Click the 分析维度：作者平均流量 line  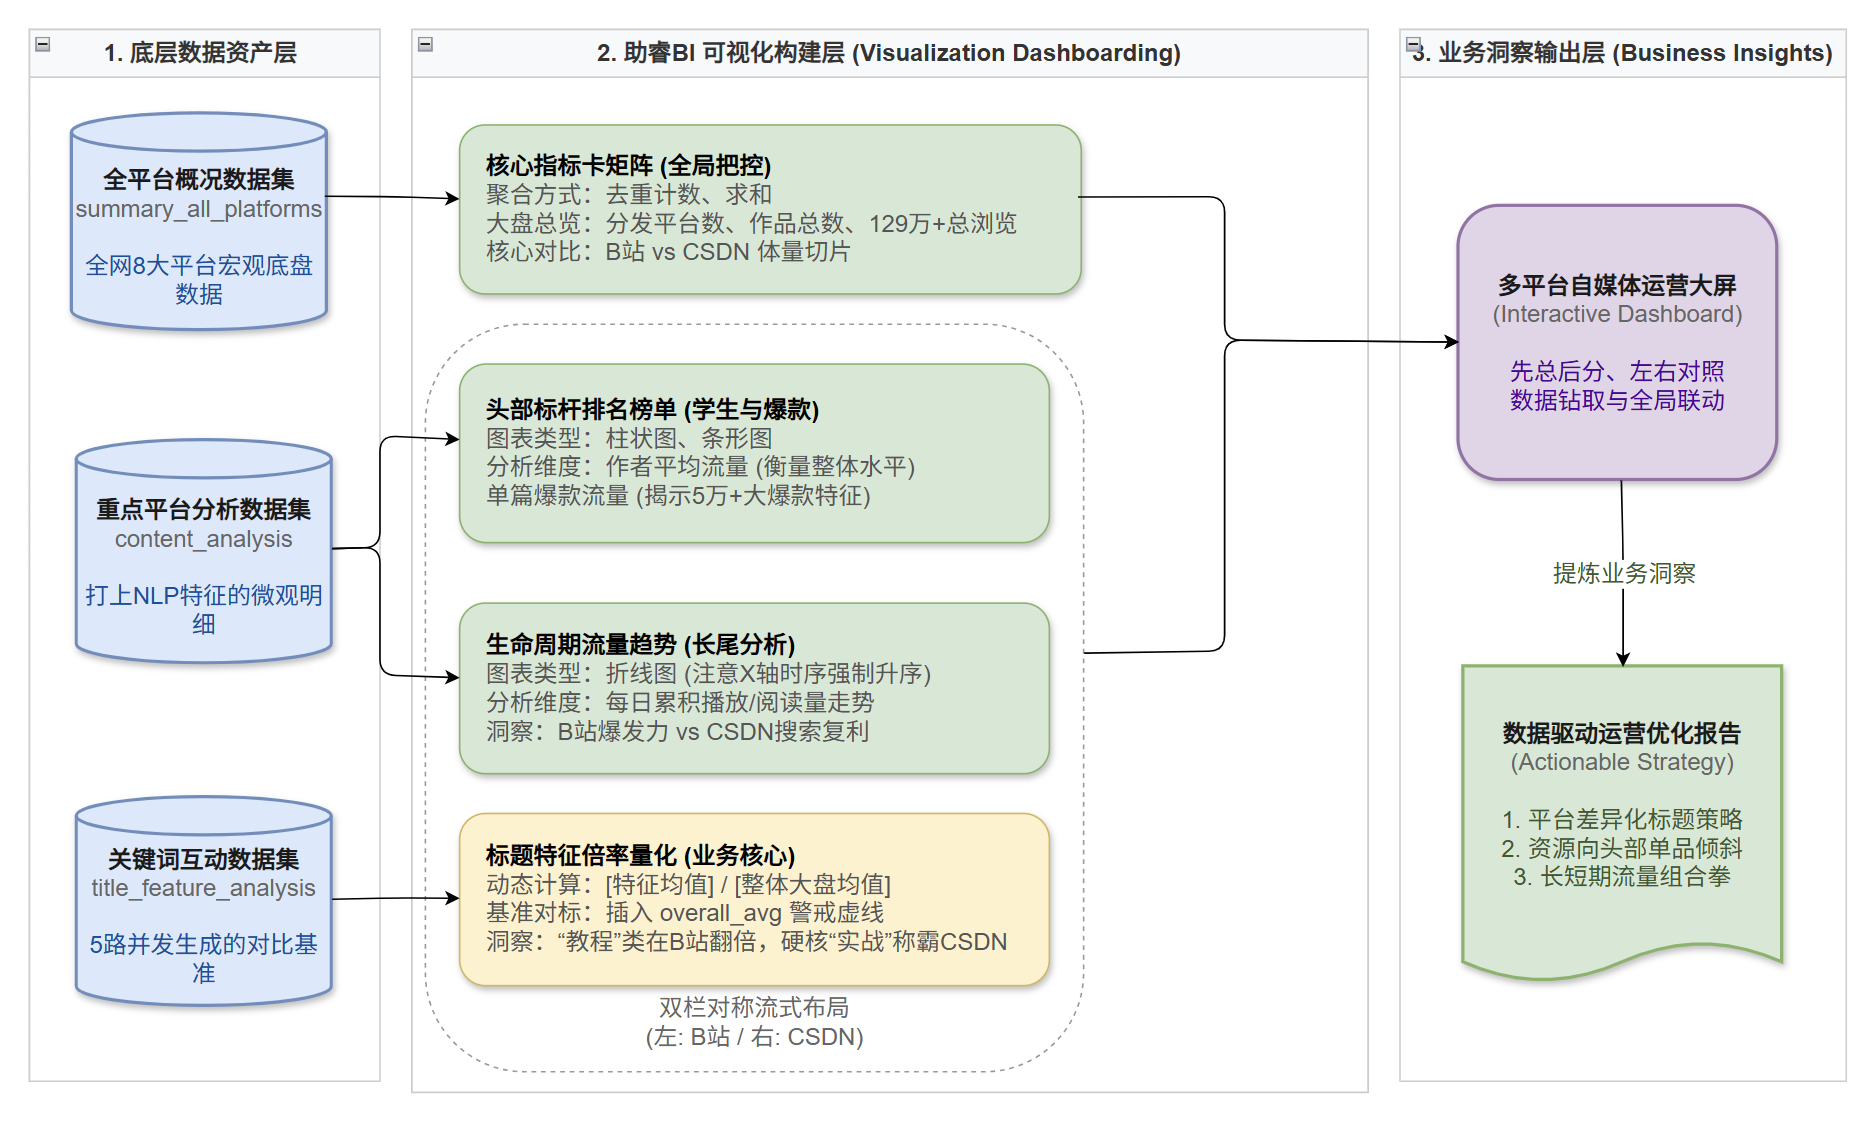[x=701, y=467]
